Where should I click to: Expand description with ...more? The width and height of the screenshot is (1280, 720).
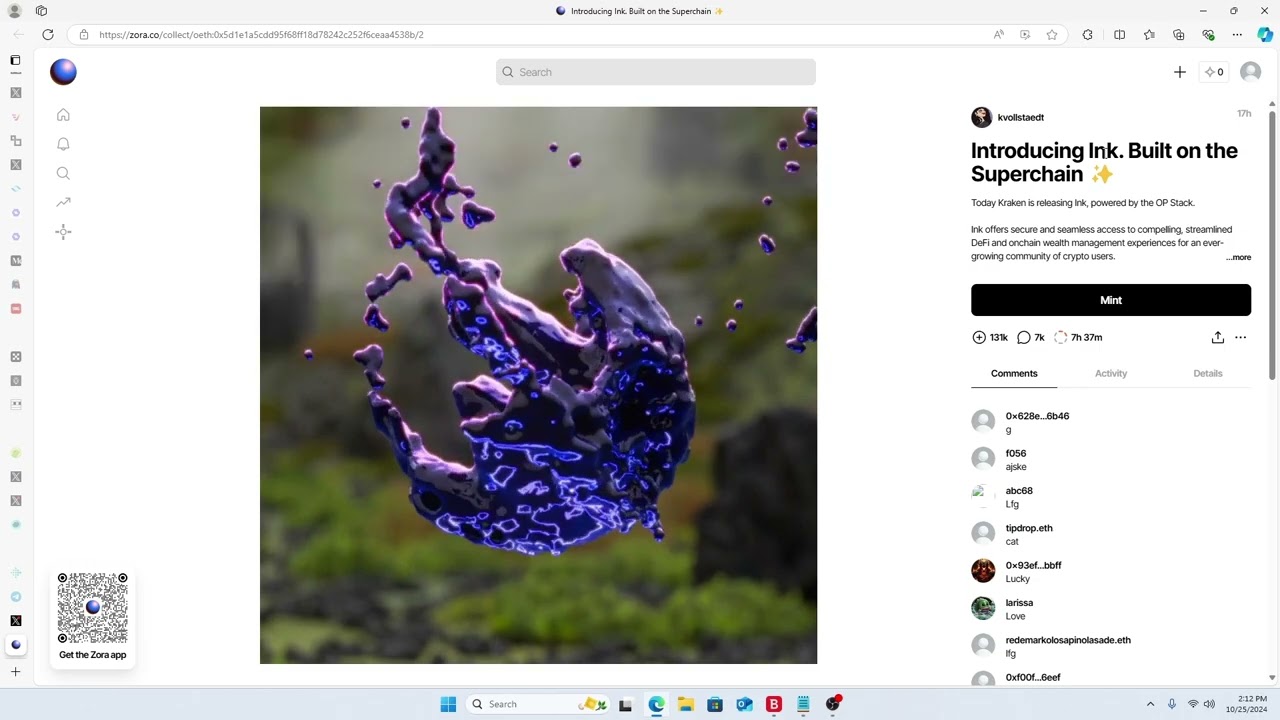click(x=1239, y=257)
